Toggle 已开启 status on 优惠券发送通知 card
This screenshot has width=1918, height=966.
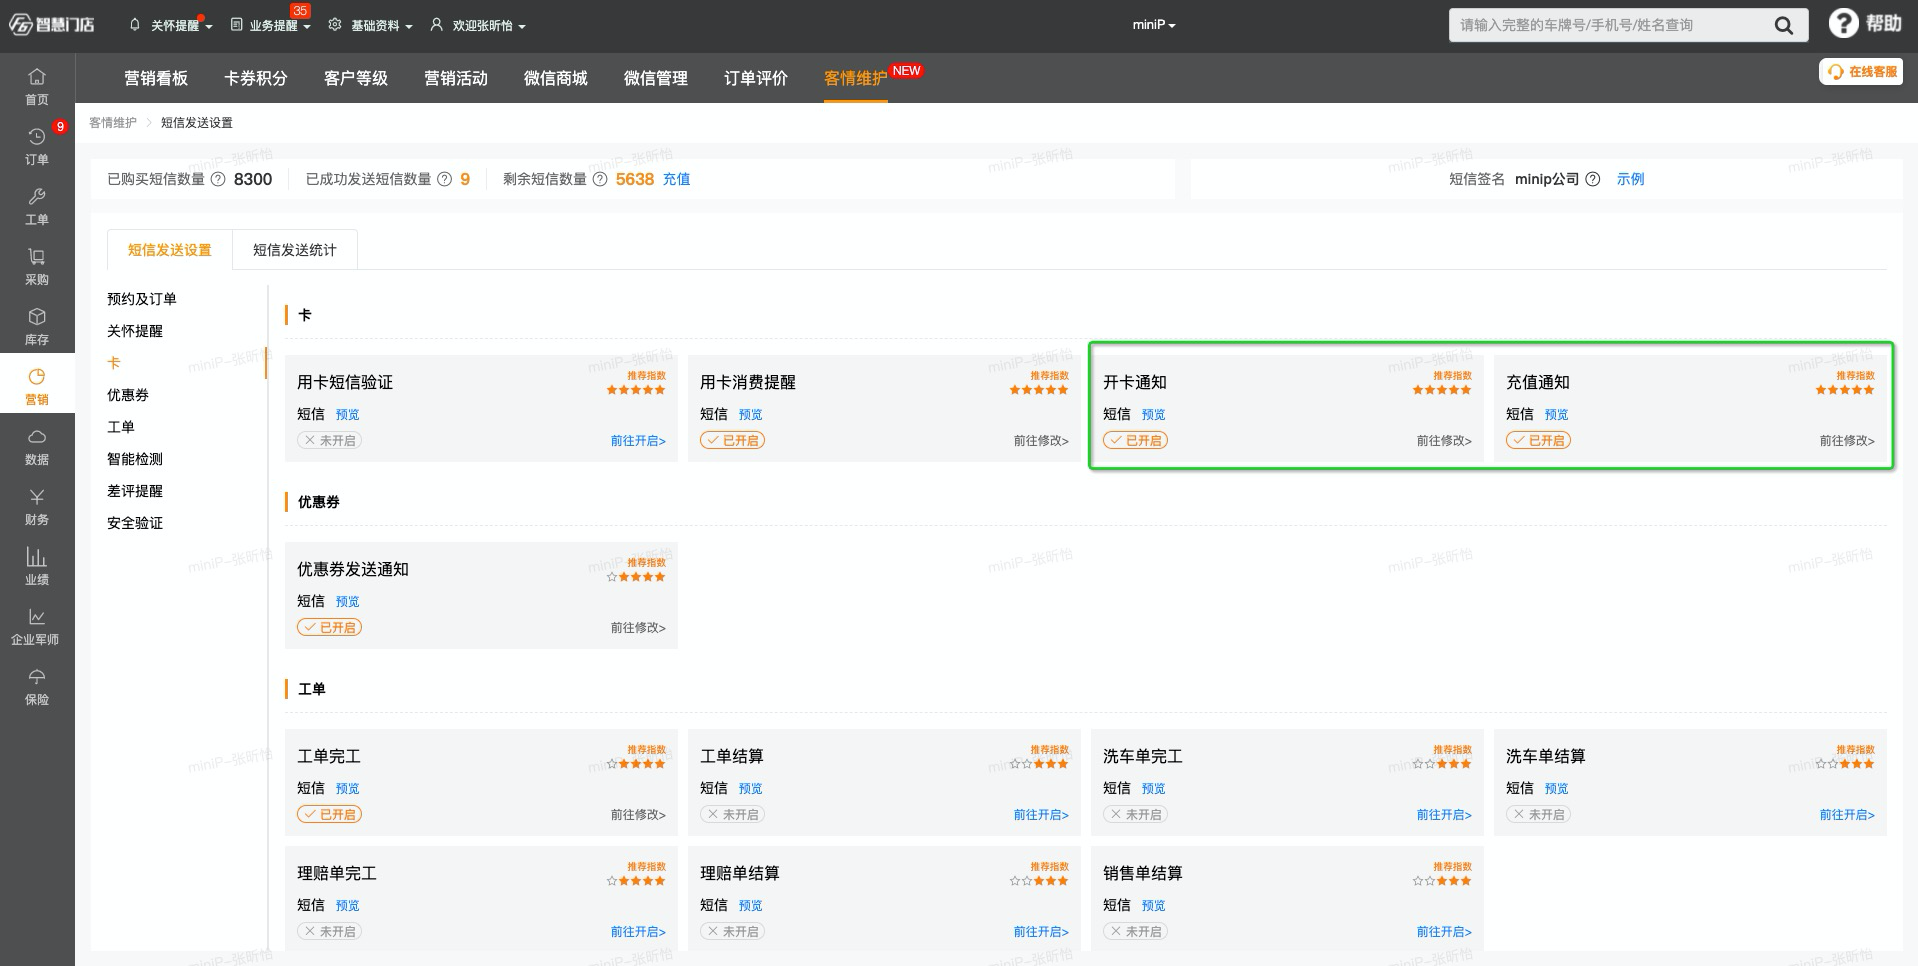330,627
